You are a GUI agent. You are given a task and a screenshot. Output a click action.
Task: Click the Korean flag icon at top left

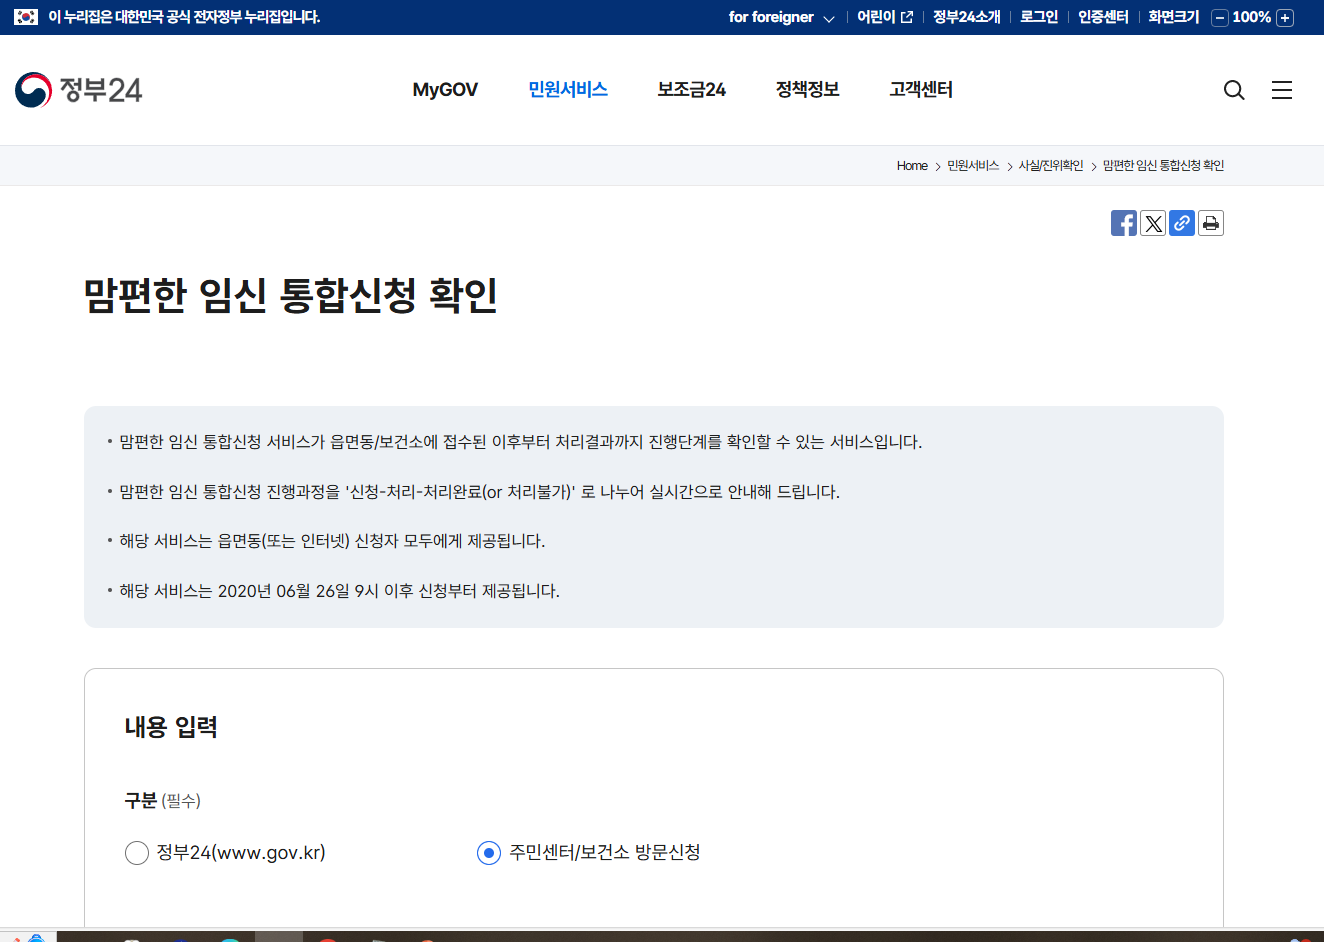(x=24, y=16)
